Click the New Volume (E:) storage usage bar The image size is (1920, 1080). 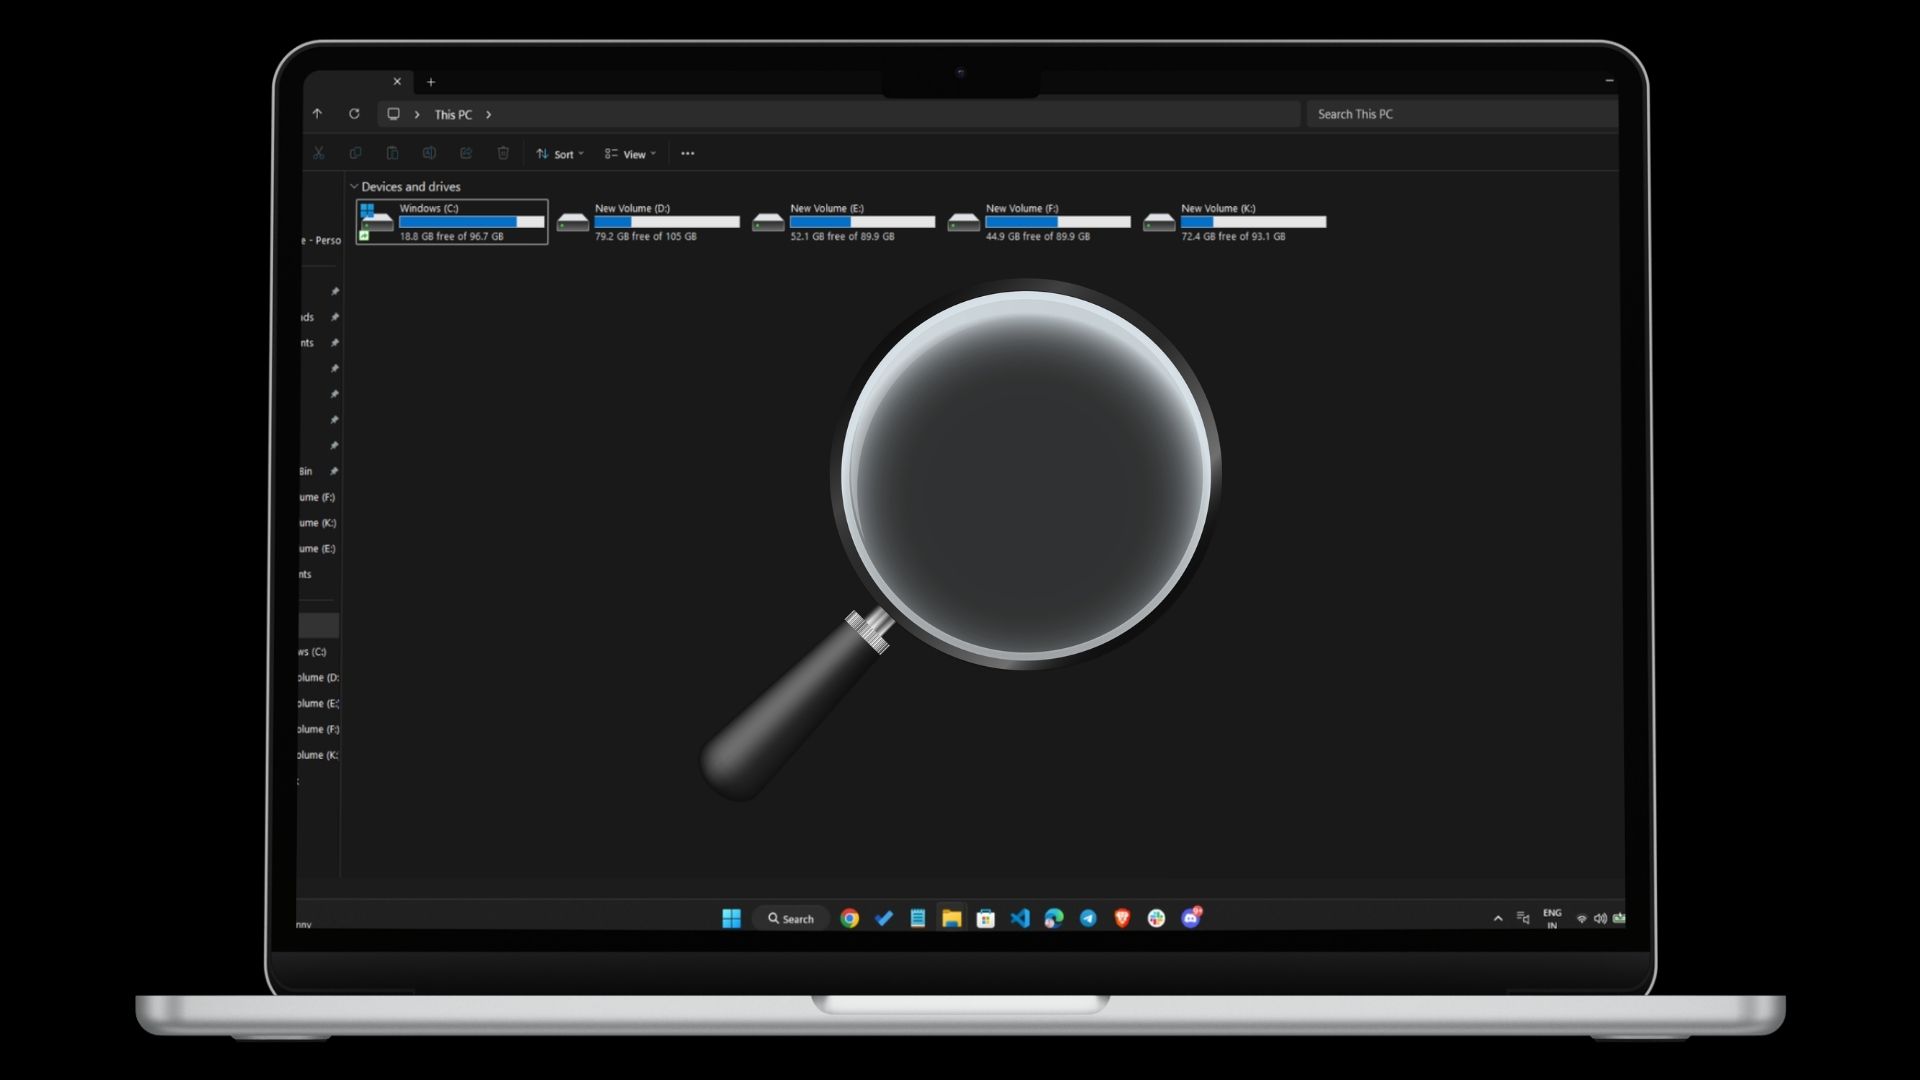pos(863,222)
